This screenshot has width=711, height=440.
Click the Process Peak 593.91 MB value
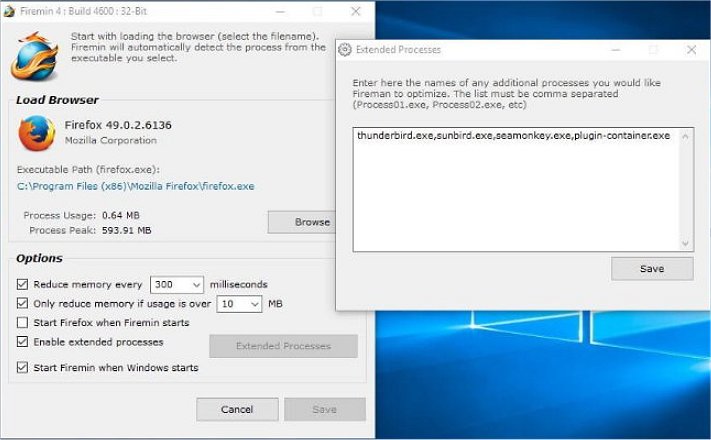point(127,230)
